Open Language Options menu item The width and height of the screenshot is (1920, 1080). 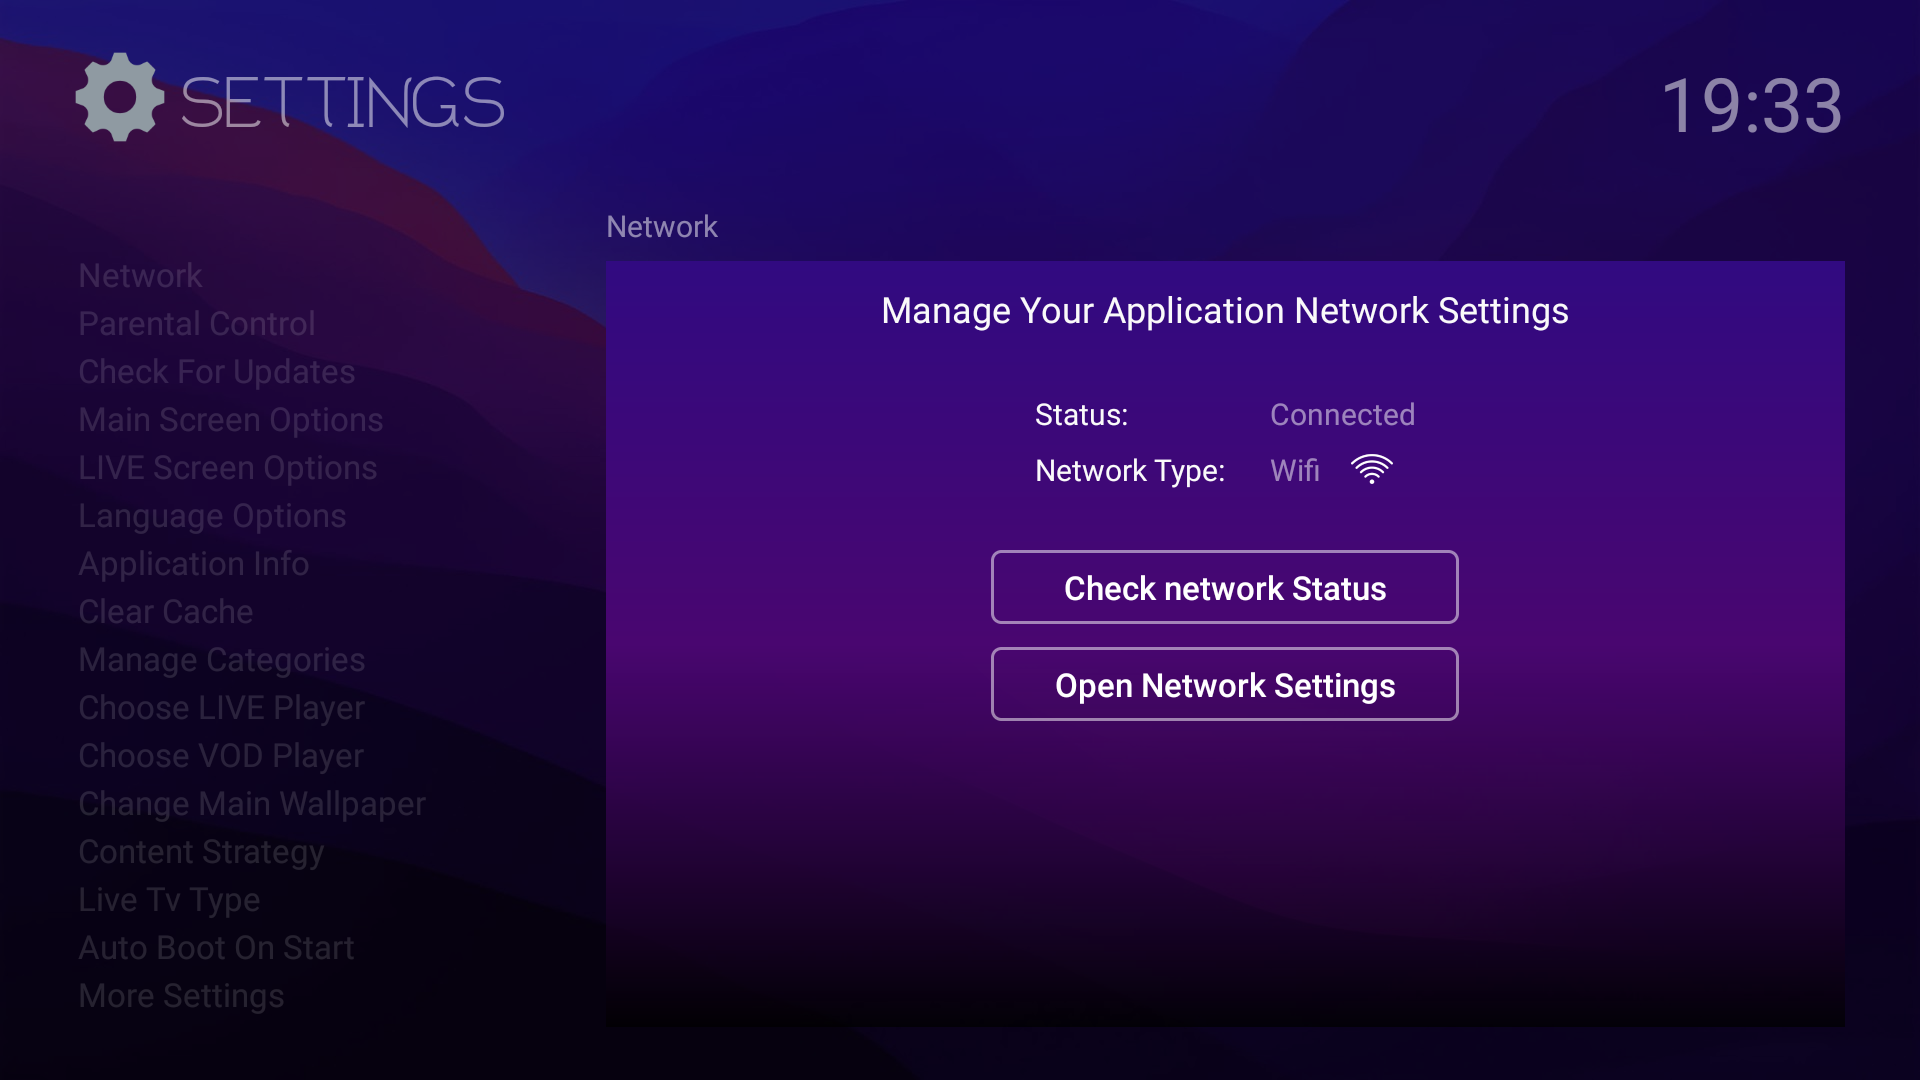212,516
